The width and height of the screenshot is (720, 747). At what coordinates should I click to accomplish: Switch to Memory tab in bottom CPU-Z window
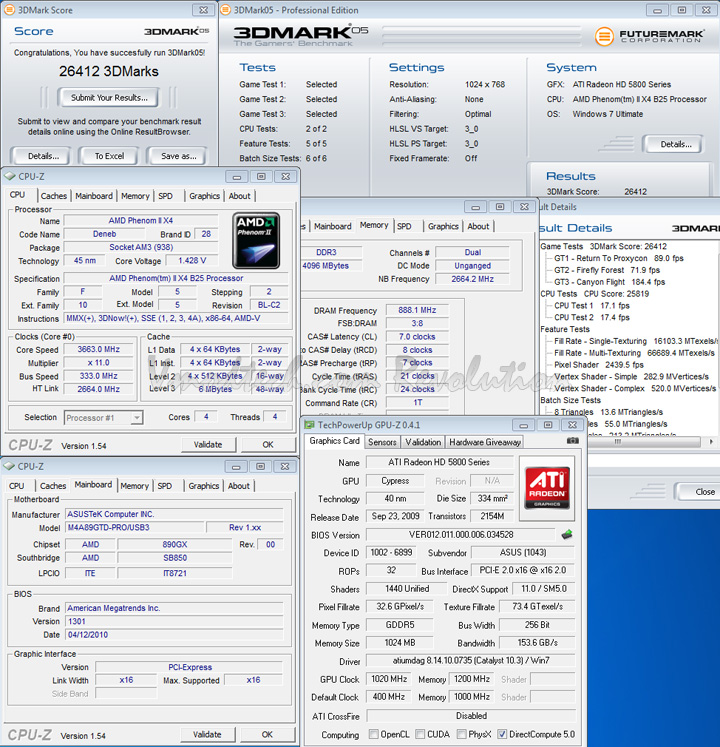pyautogui.click(x=134, y=486)
